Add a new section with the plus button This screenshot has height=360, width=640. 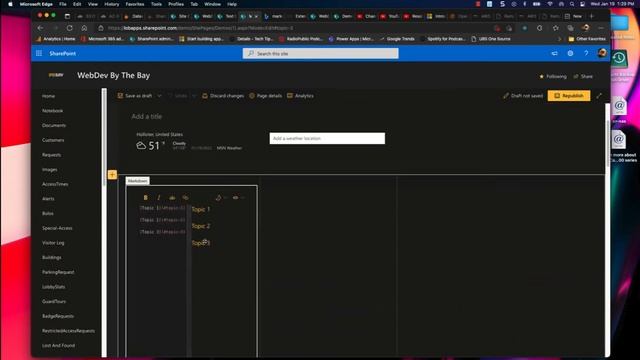click(112, 174)
